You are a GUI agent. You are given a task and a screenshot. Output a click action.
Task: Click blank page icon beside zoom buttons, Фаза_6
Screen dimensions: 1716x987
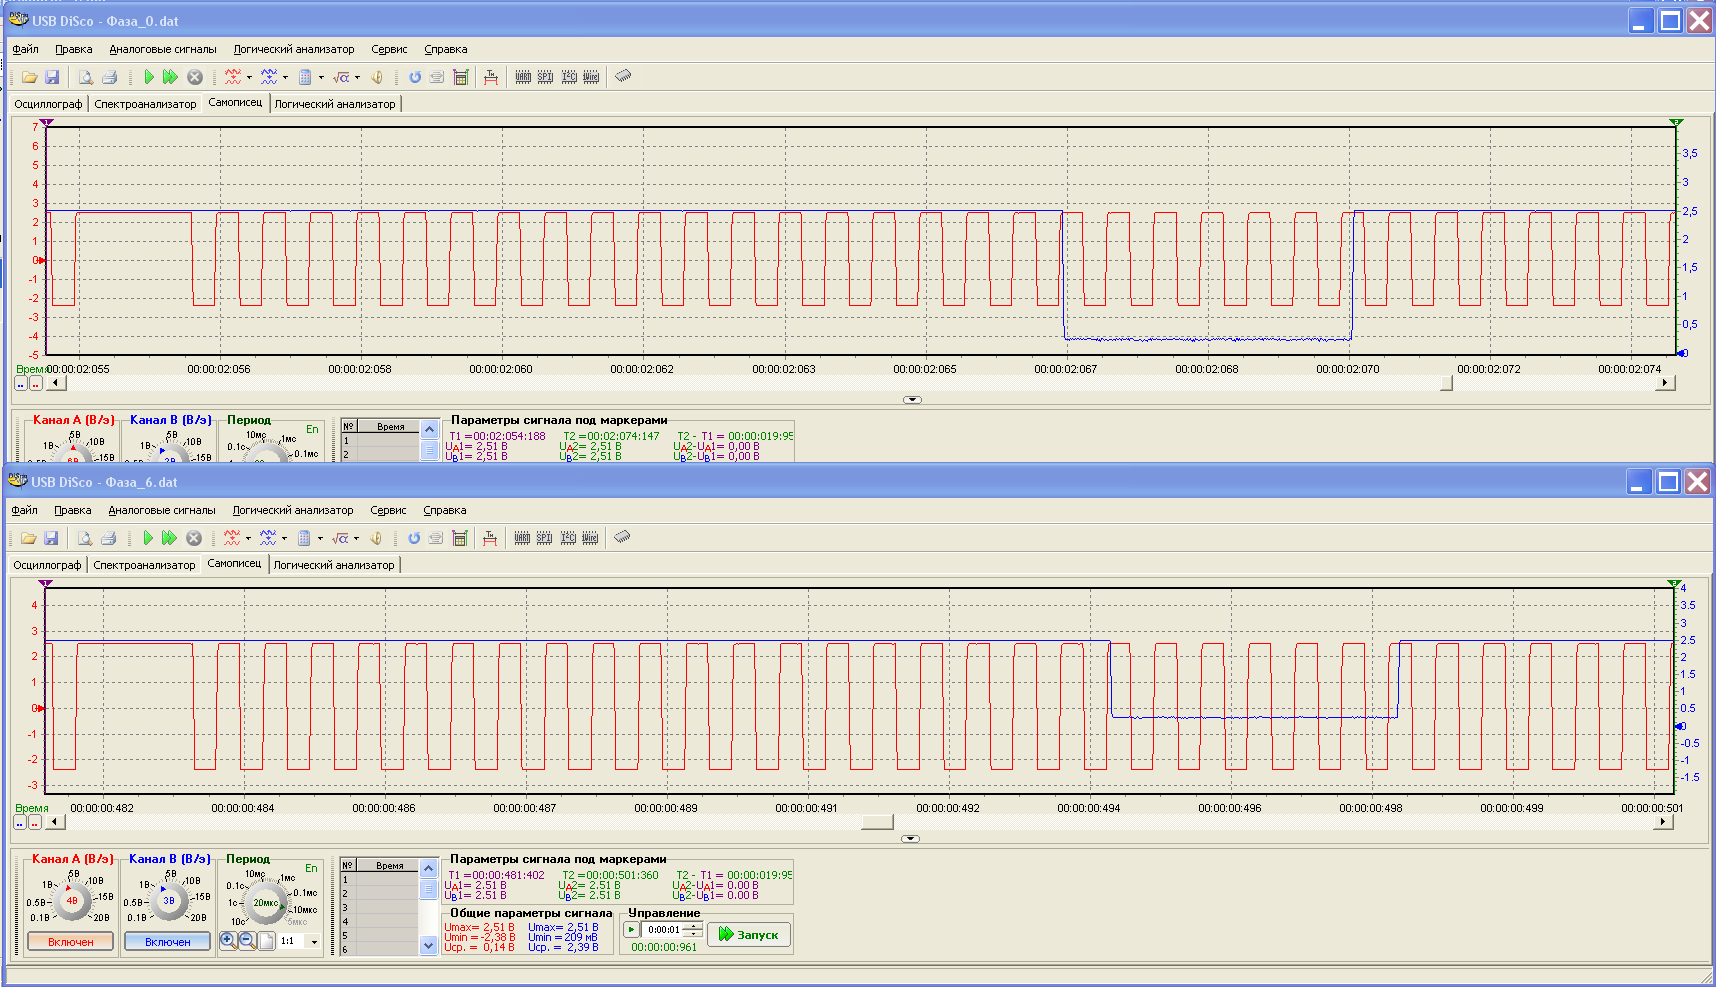(266, 941)
